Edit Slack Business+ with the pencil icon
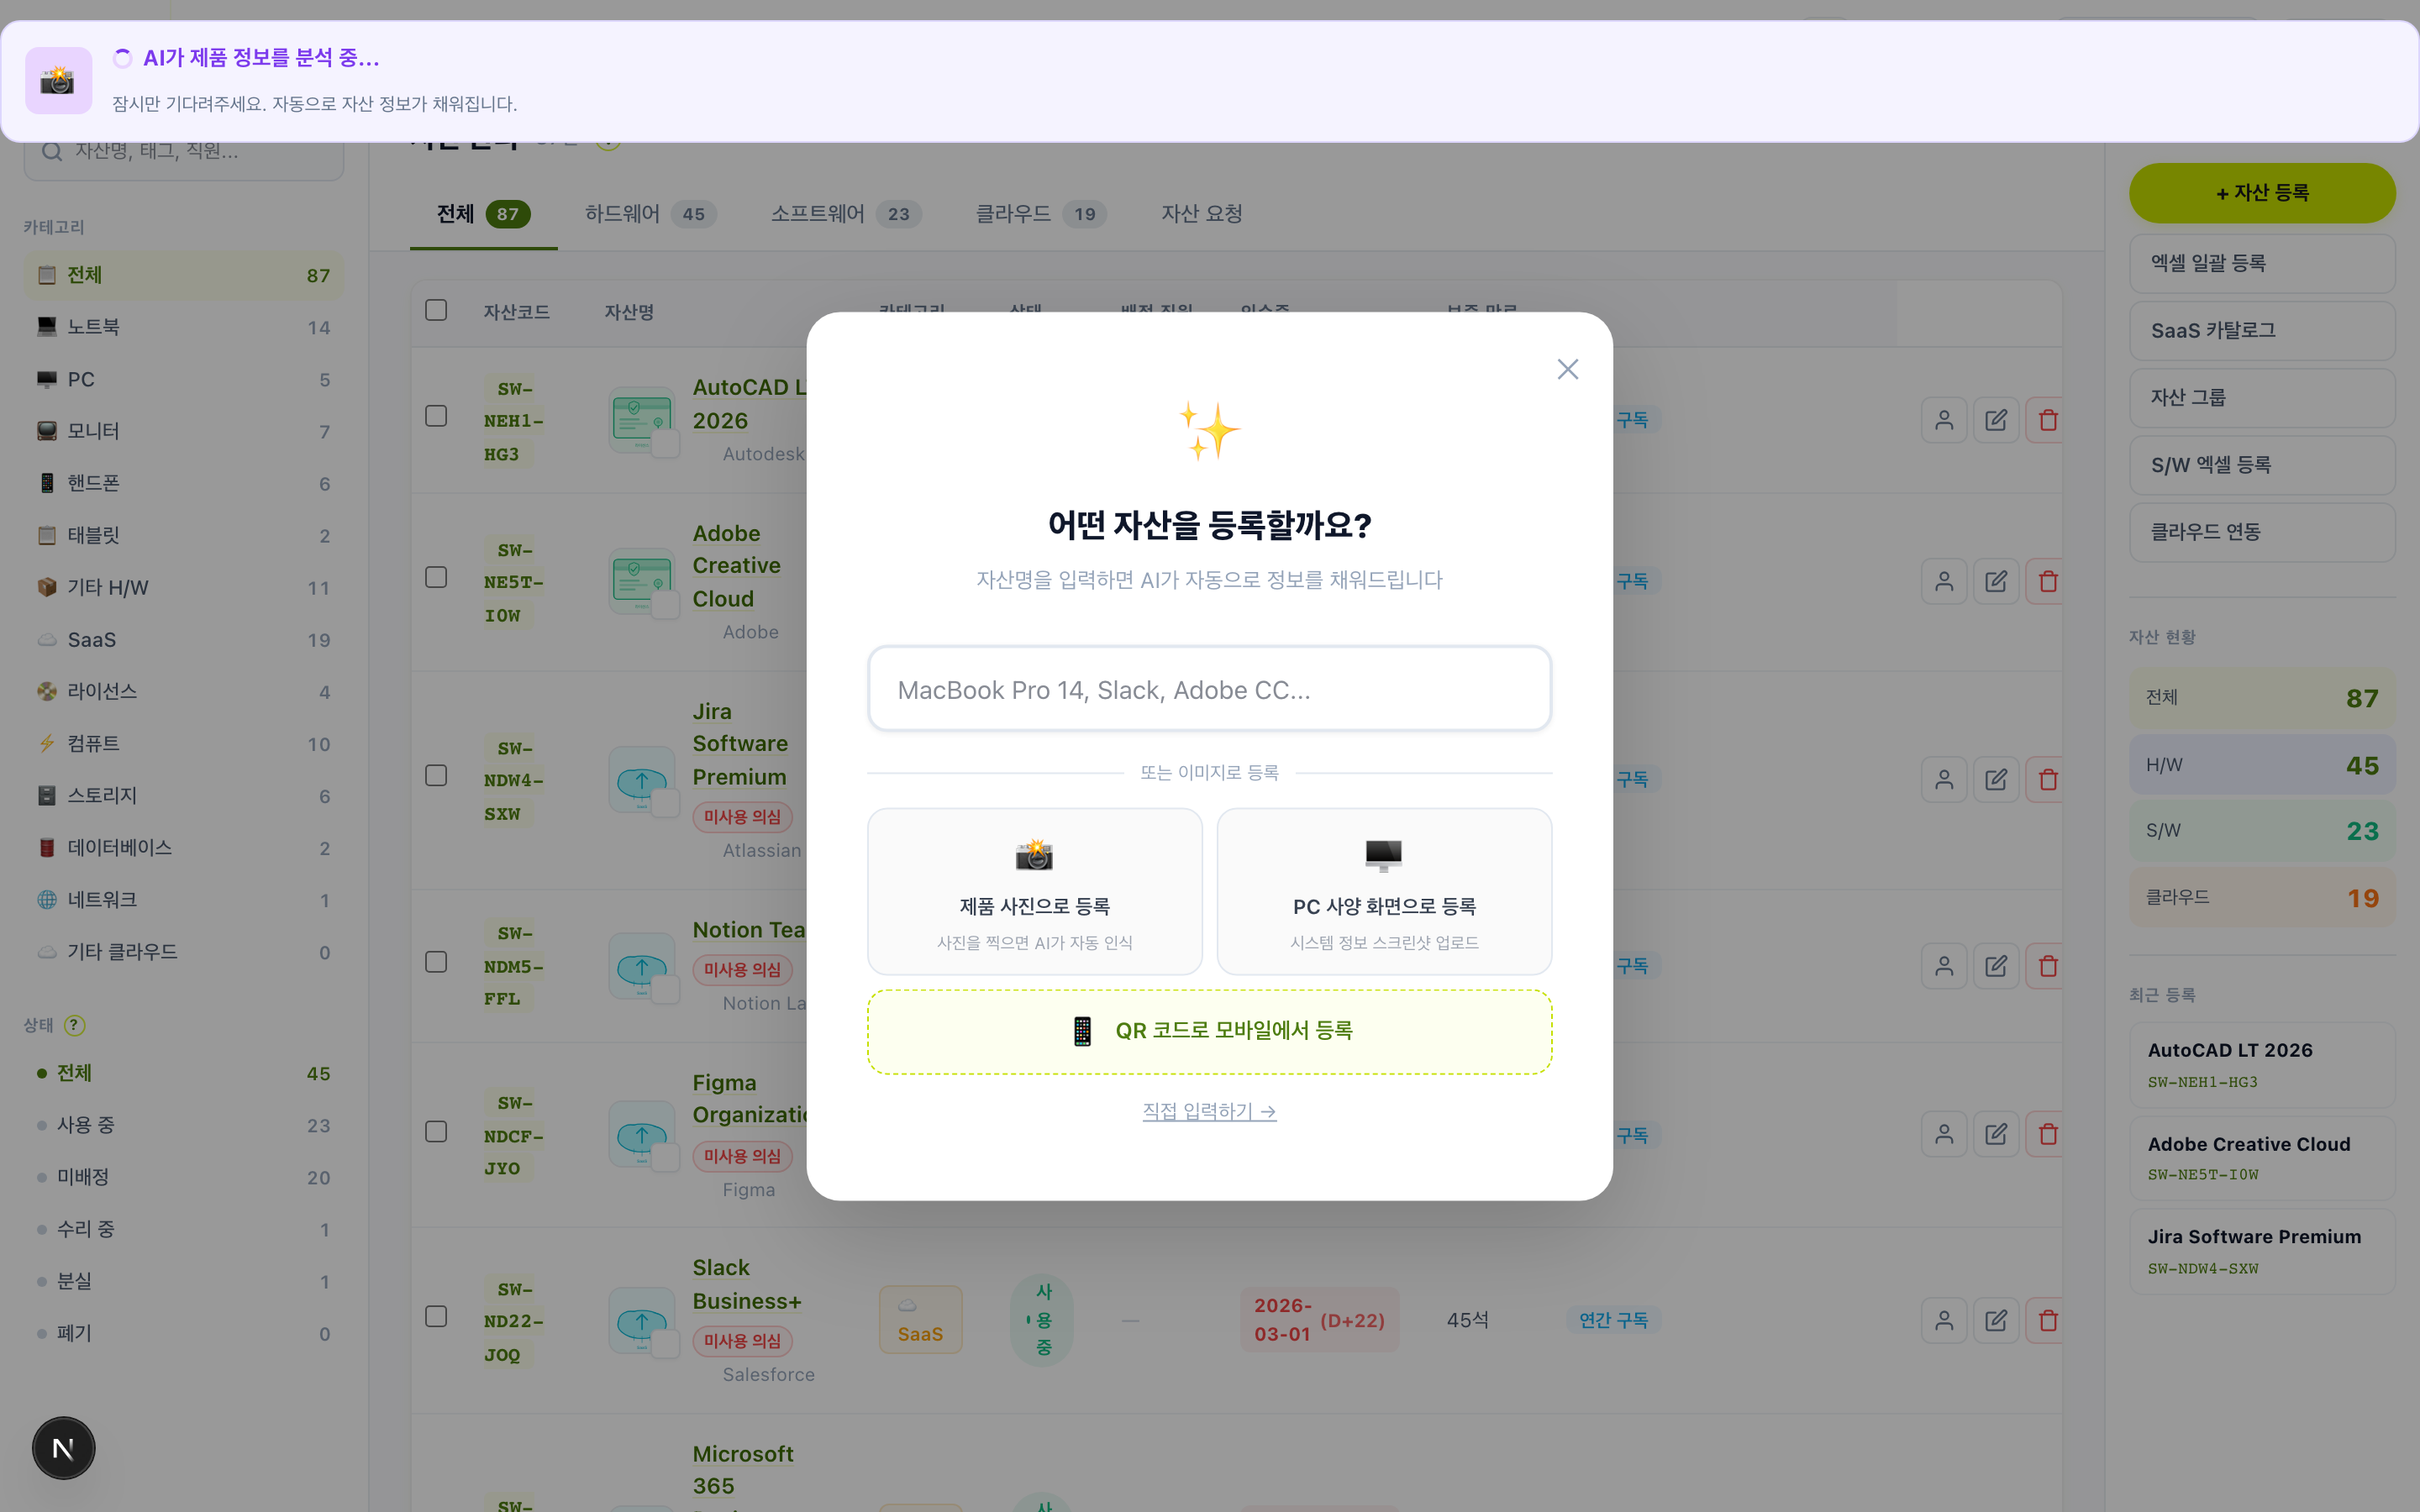 (x=1996, y=1320)
